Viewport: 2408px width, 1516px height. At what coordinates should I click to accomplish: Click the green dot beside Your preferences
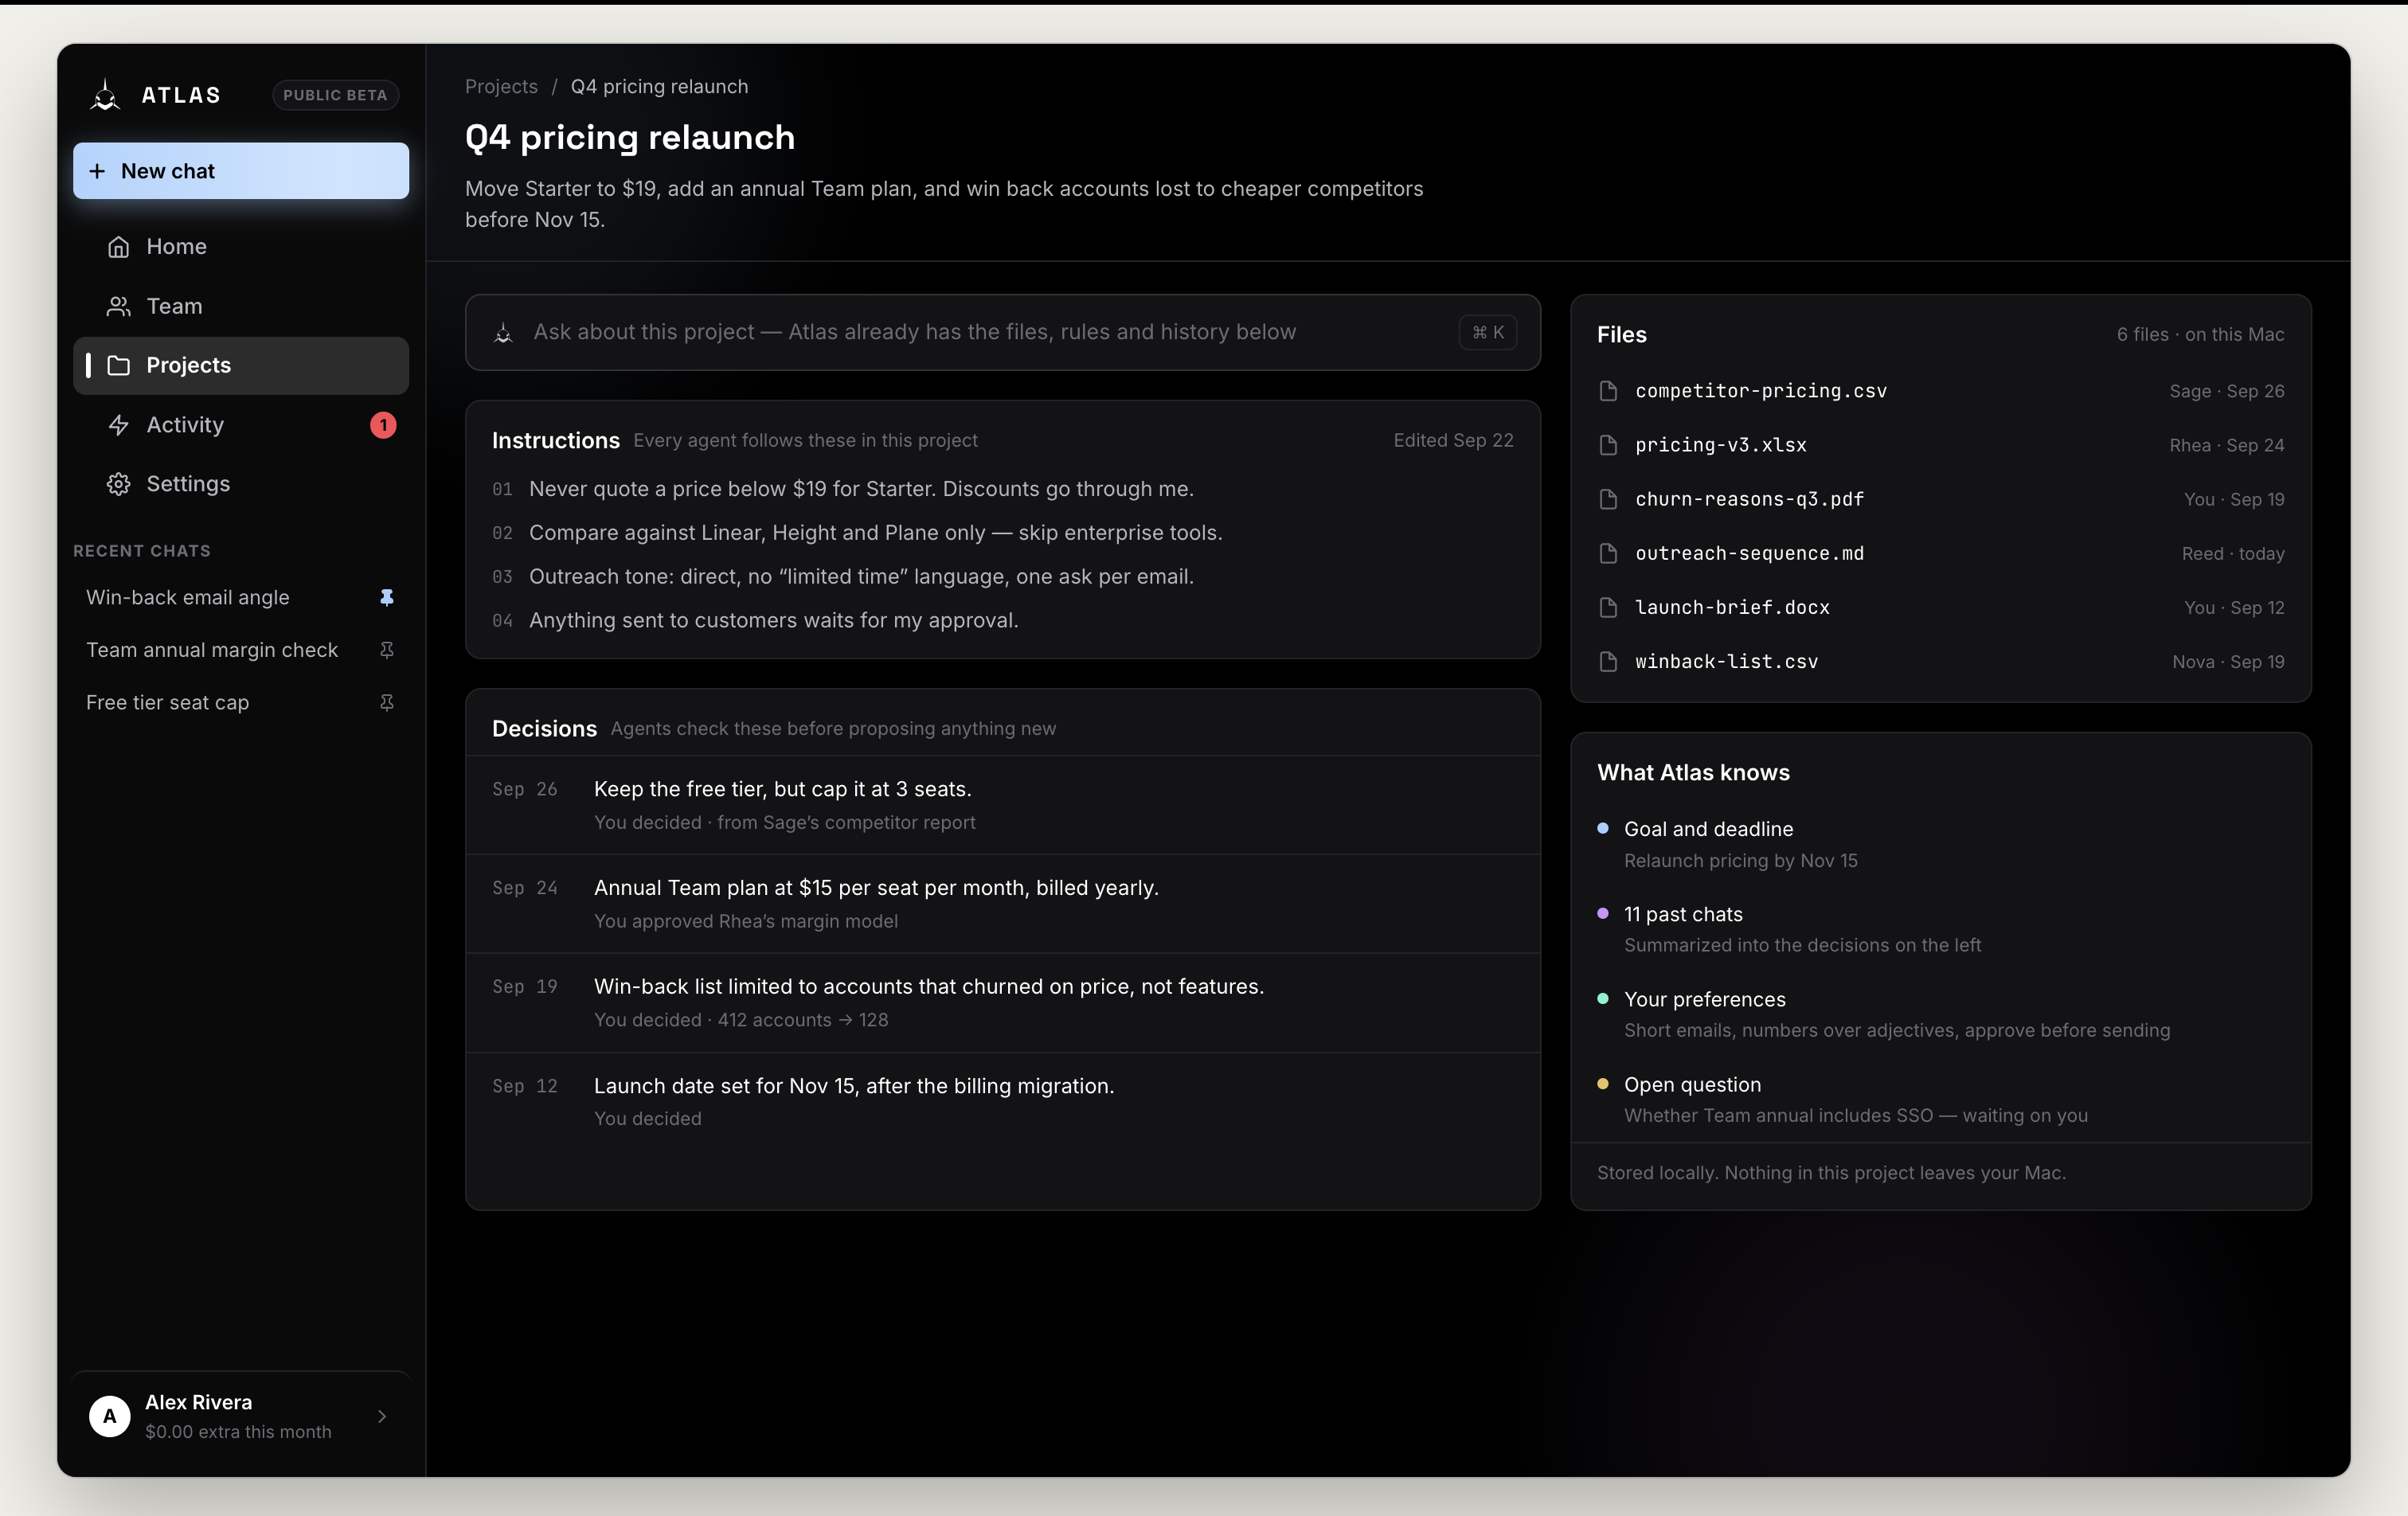click(x=1603, y=998)
